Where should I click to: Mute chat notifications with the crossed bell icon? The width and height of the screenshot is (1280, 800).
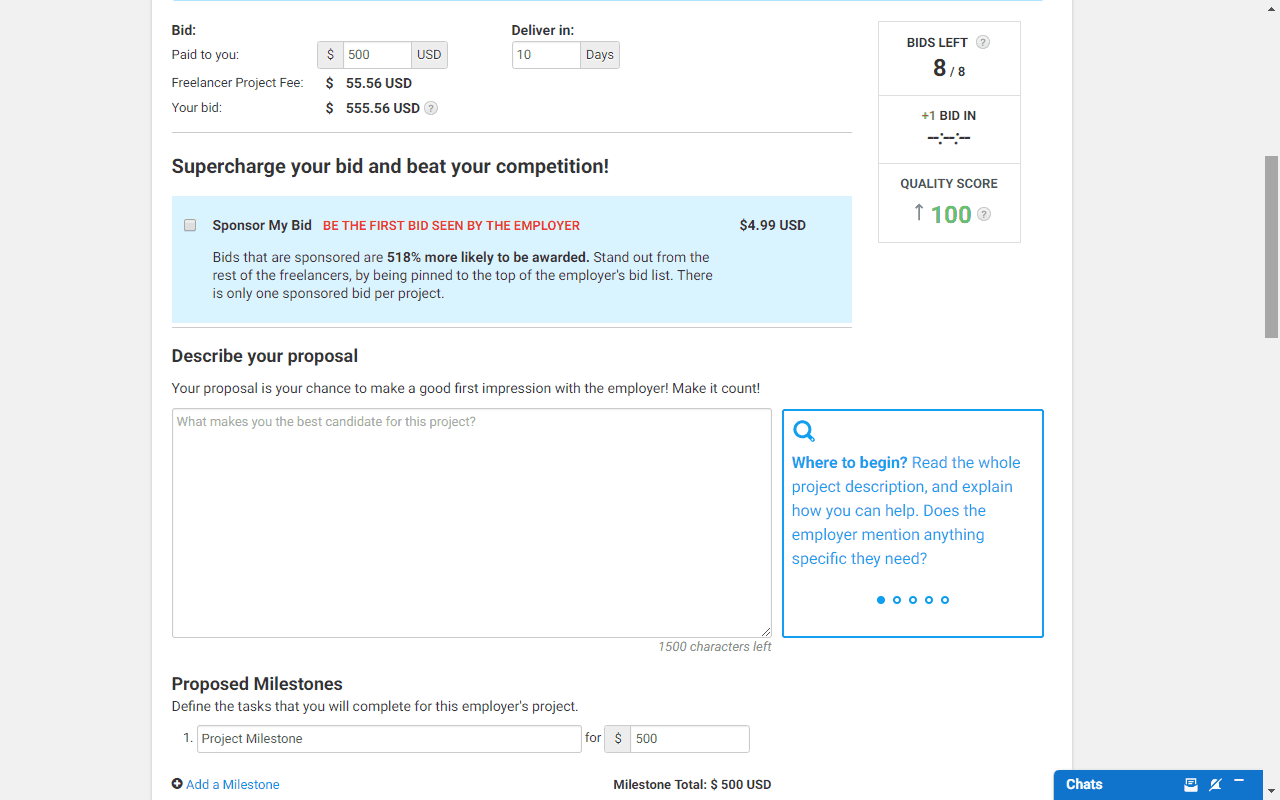[x=1215, y=784]
